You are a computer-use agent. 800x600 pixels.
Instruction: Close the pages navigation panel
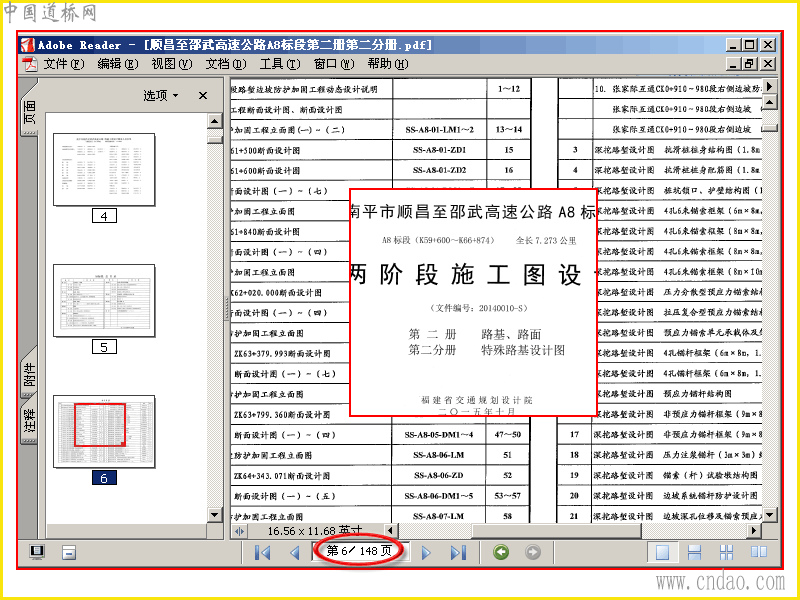coord(203,95)
